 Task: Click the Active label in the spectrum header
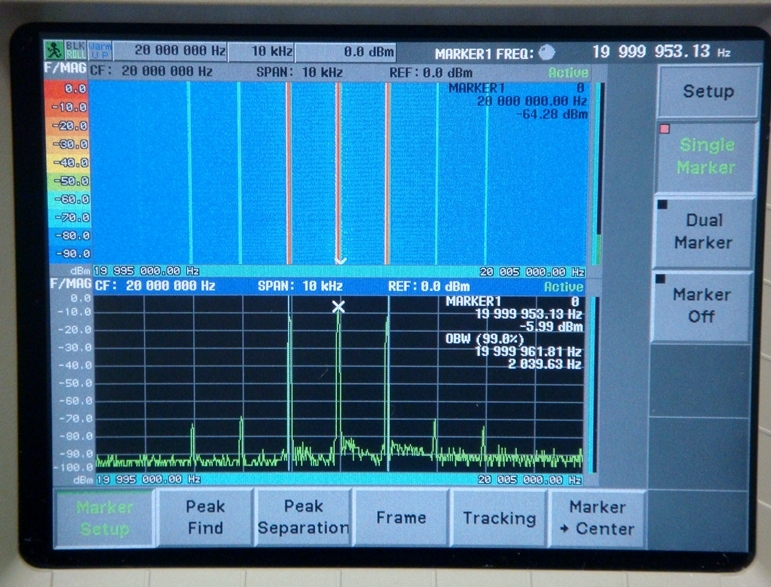(x=564, y=287)
